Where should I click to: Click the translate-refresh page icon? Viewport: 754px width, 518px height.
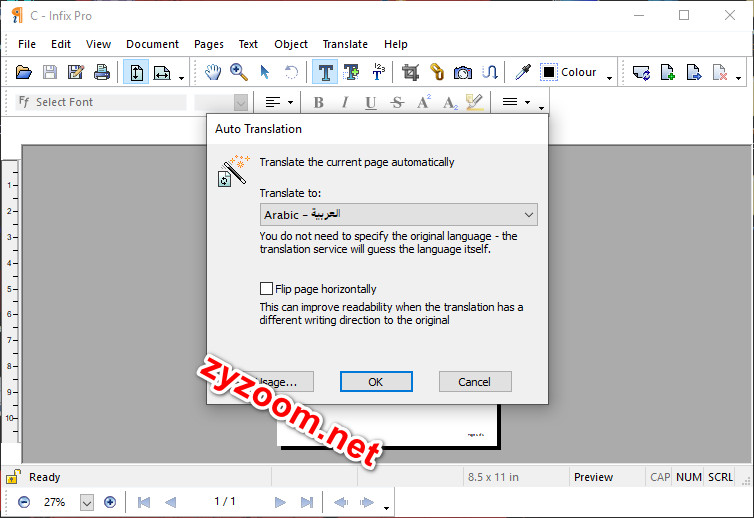click(x=641, y=73)
